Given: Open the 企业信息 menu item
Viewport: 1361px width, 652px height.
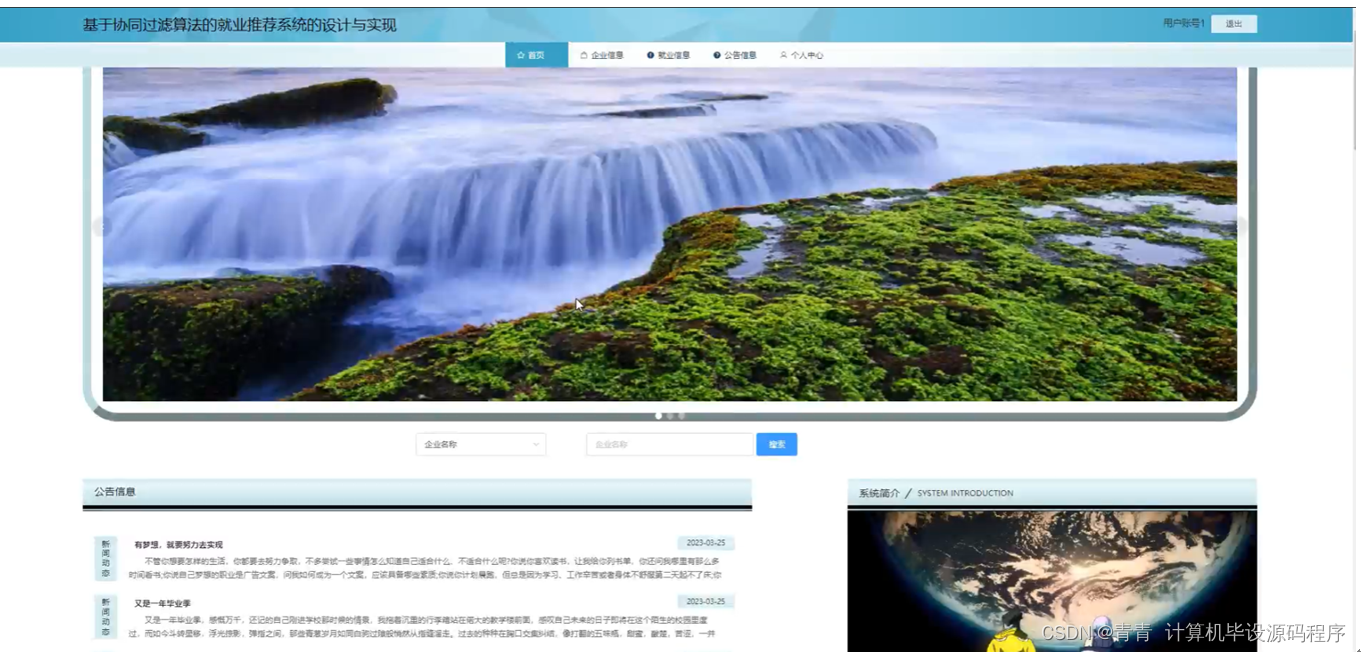Looking at the screenshot, I should pyautogui.click(x=601, y=55).
